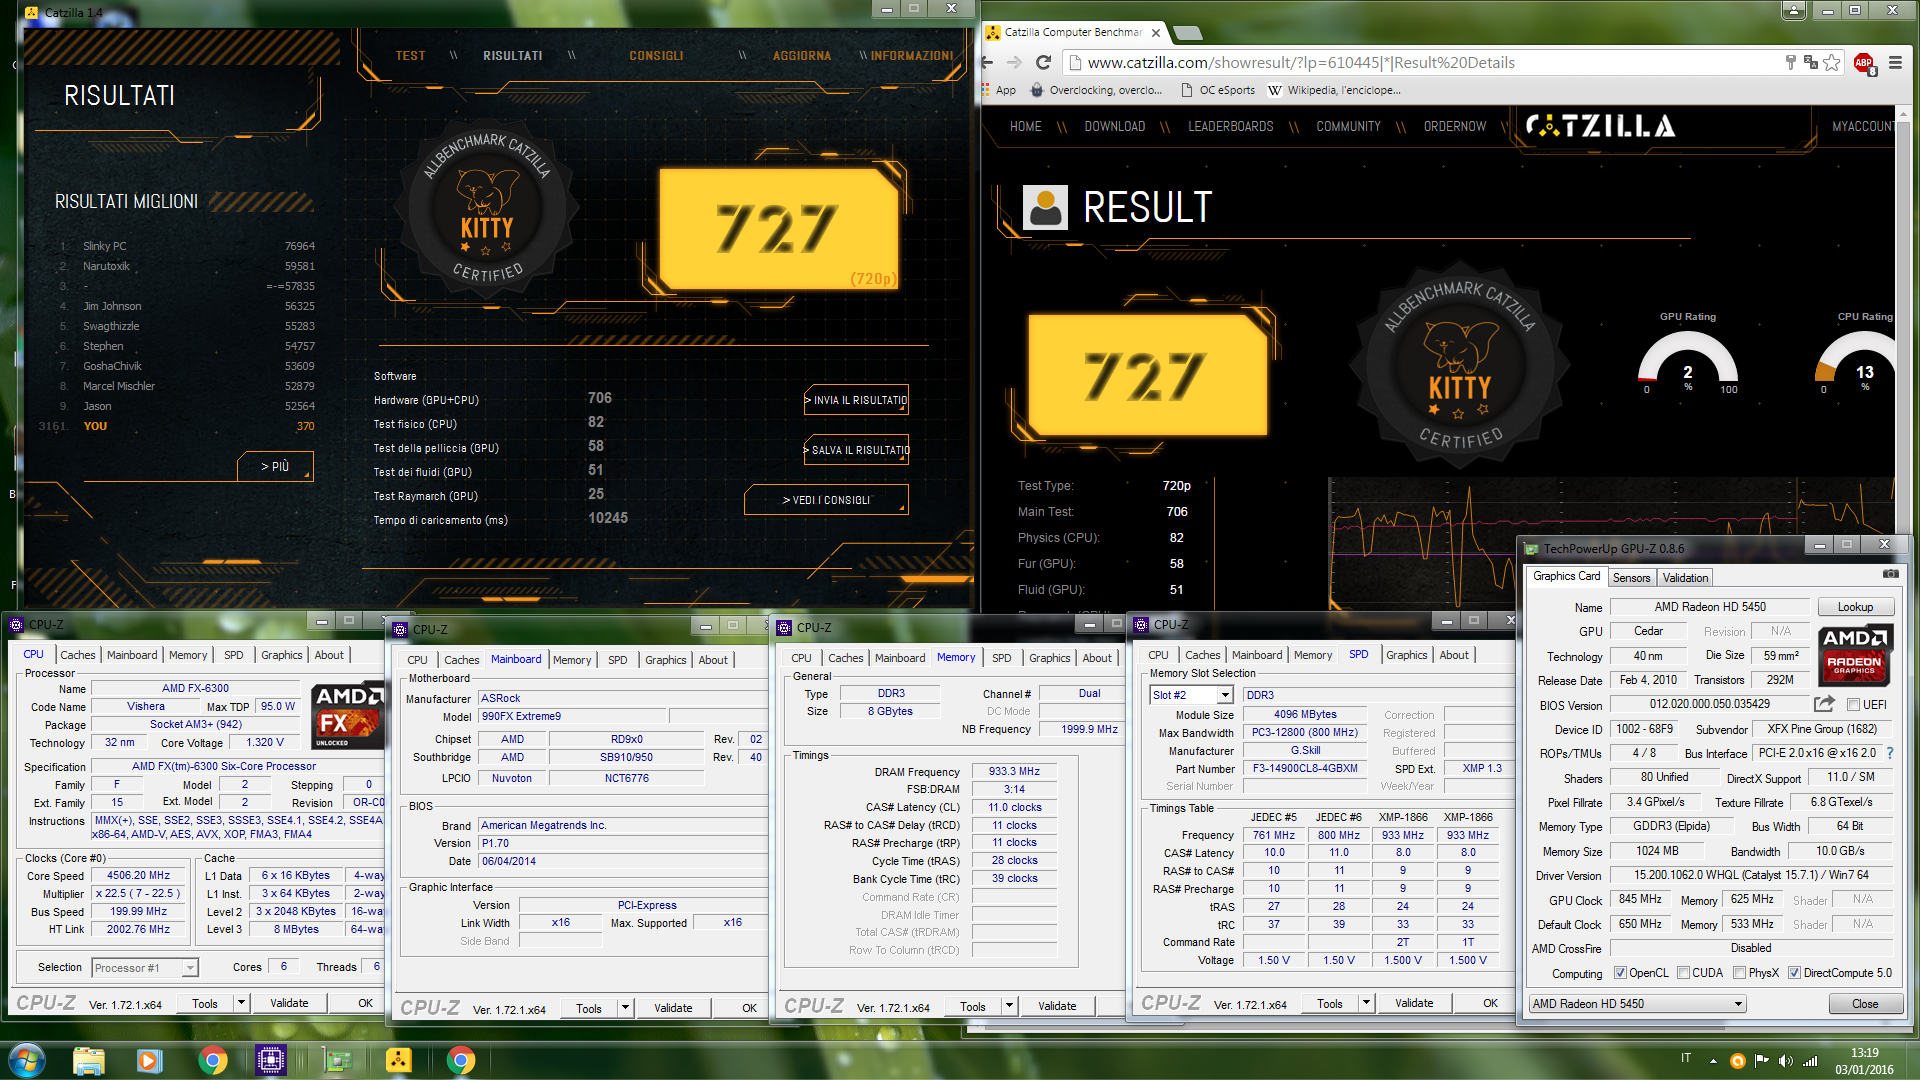
Task: Toggle the CUDA checkbox
Action: [x=1683, y=973]
